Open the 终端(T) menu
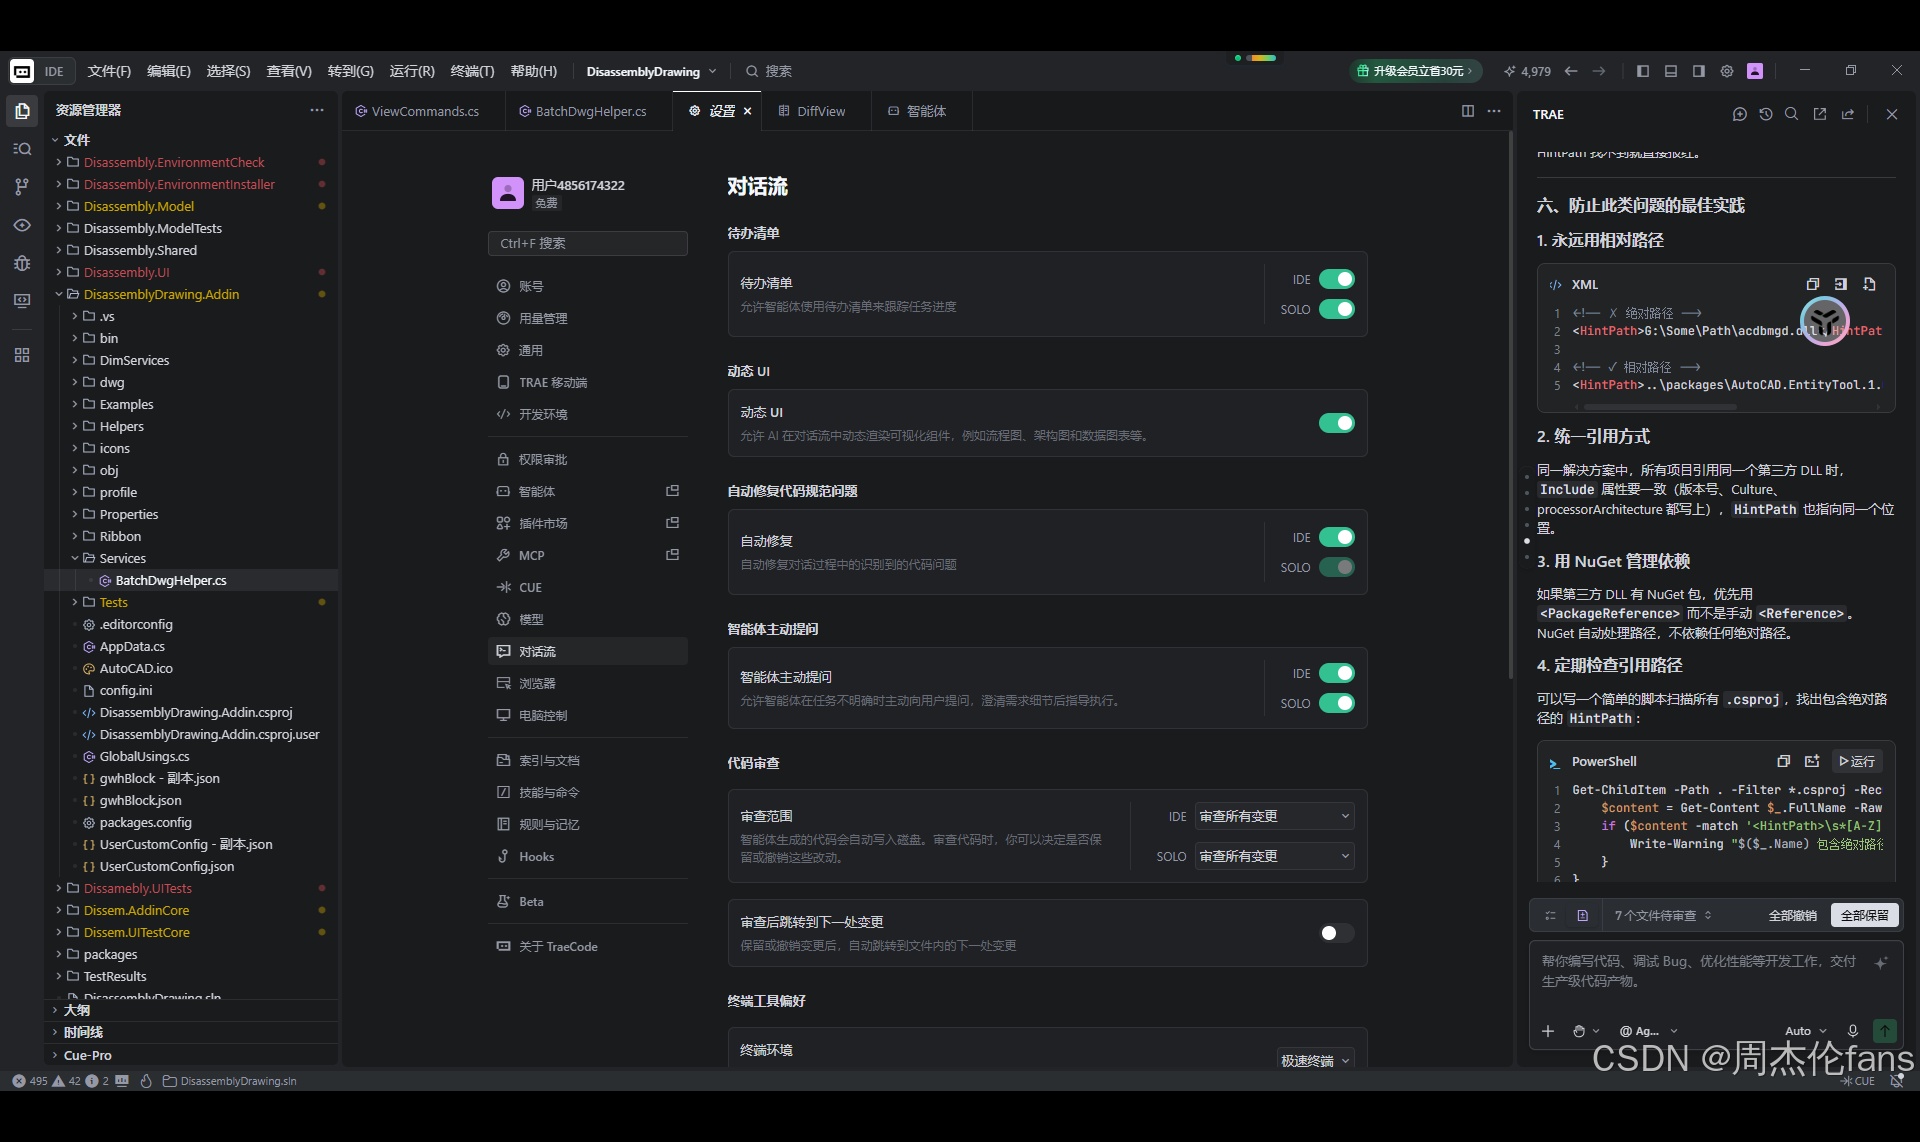The height and width of the screenshot is (1142, 1920). 472,71
